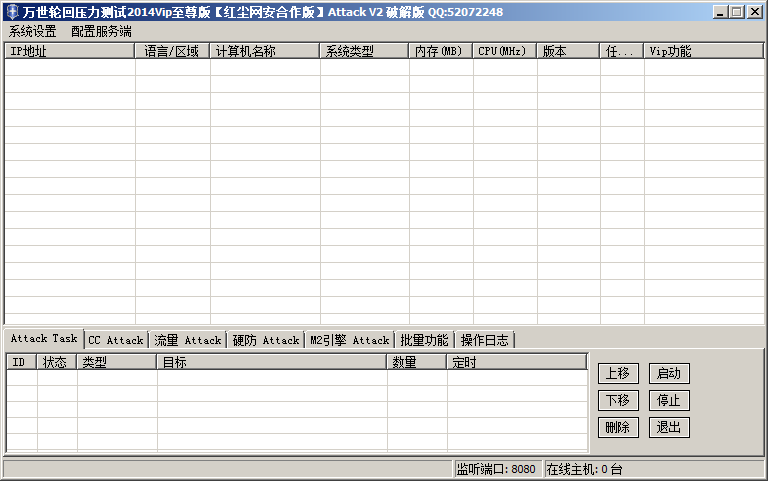
Task: Click the 计算机名称 column header
Action: click(x=265, y=51)
